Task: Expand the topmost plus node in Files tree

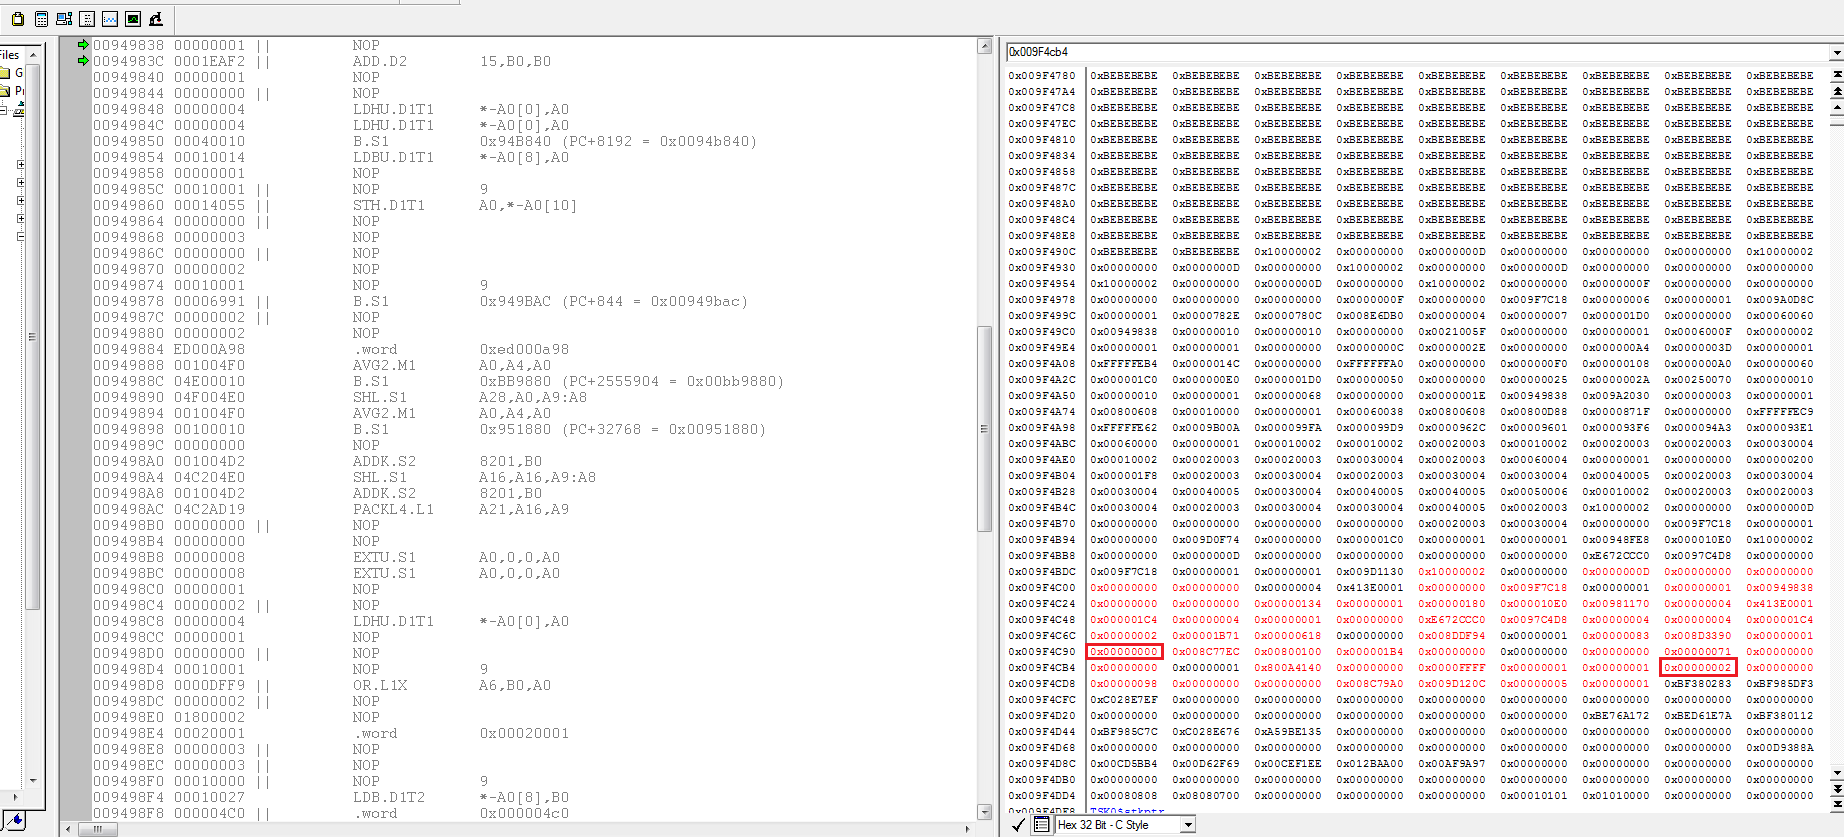Action: point(21,165)
